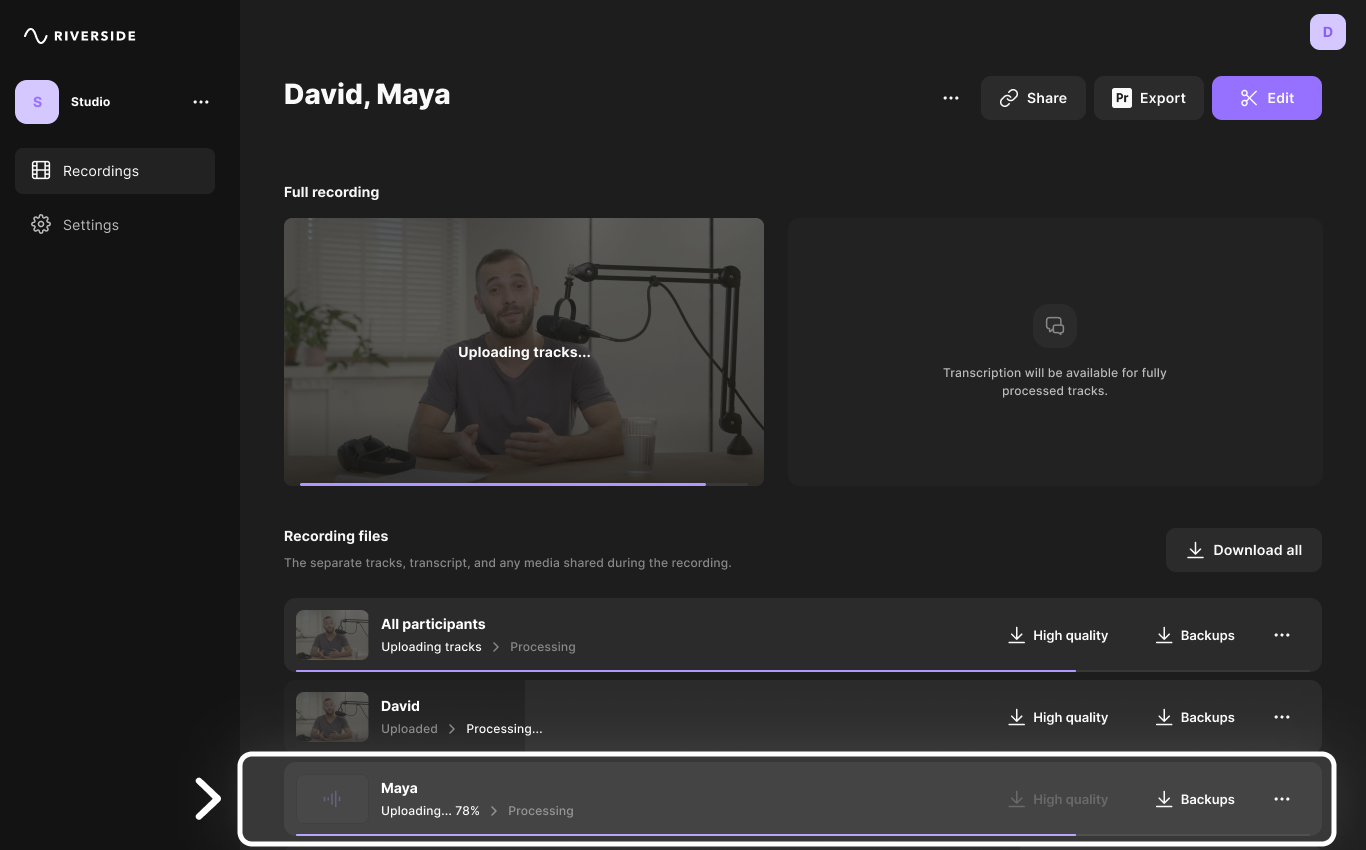Download David's High quality track
Image resolution: width=1366 pixels, height=850 pixels.
click(1057, 717)
